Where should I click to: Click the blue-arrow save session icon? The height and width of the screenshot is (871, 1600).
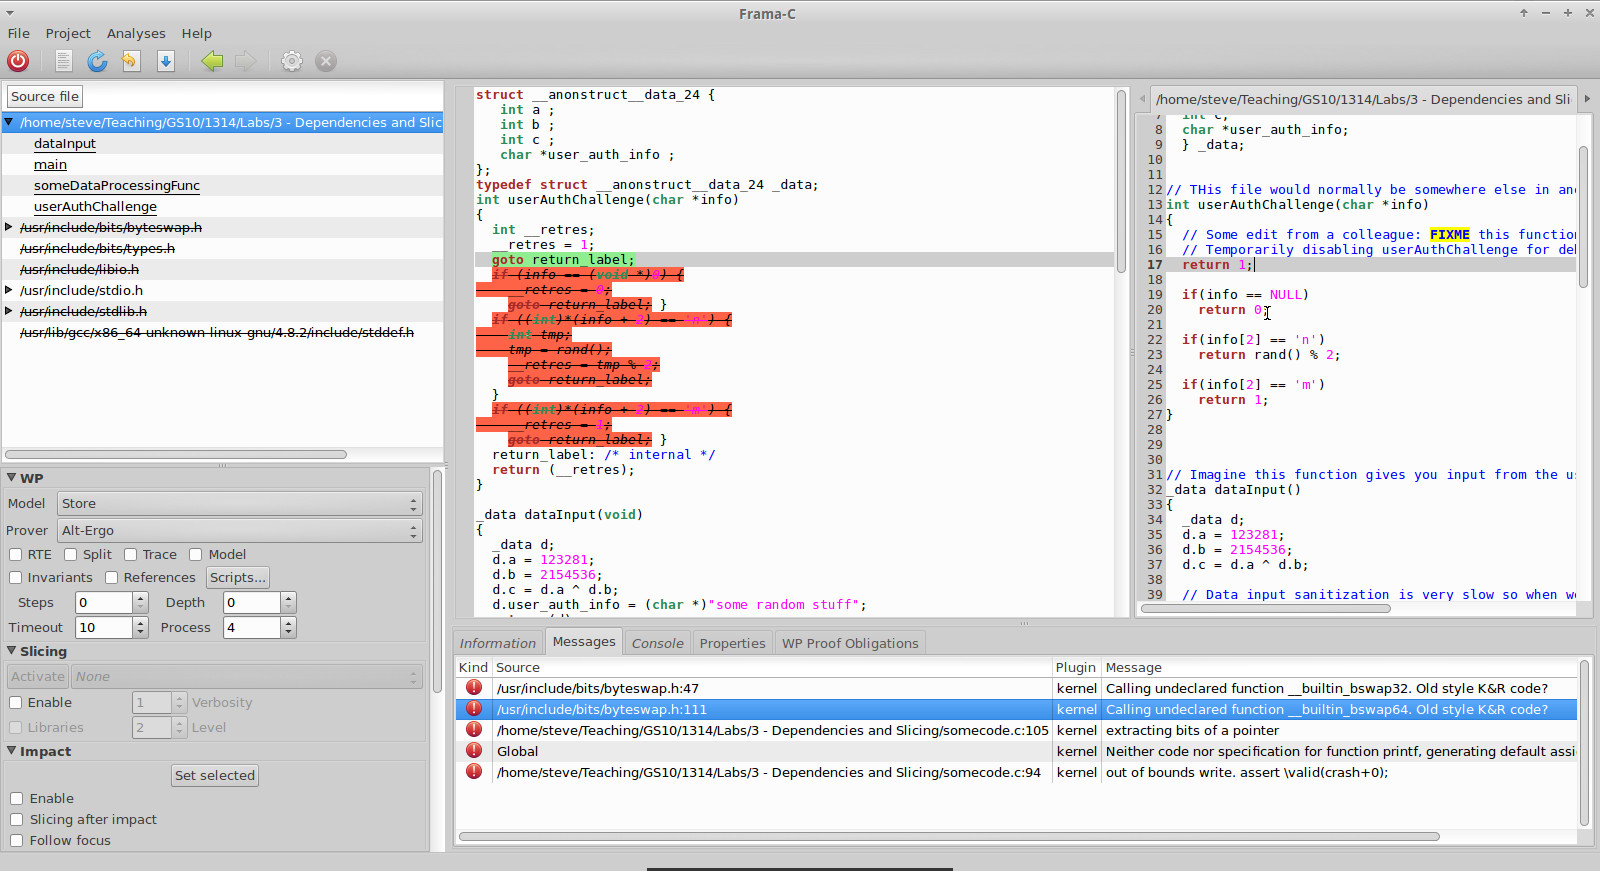coord(166,61)
